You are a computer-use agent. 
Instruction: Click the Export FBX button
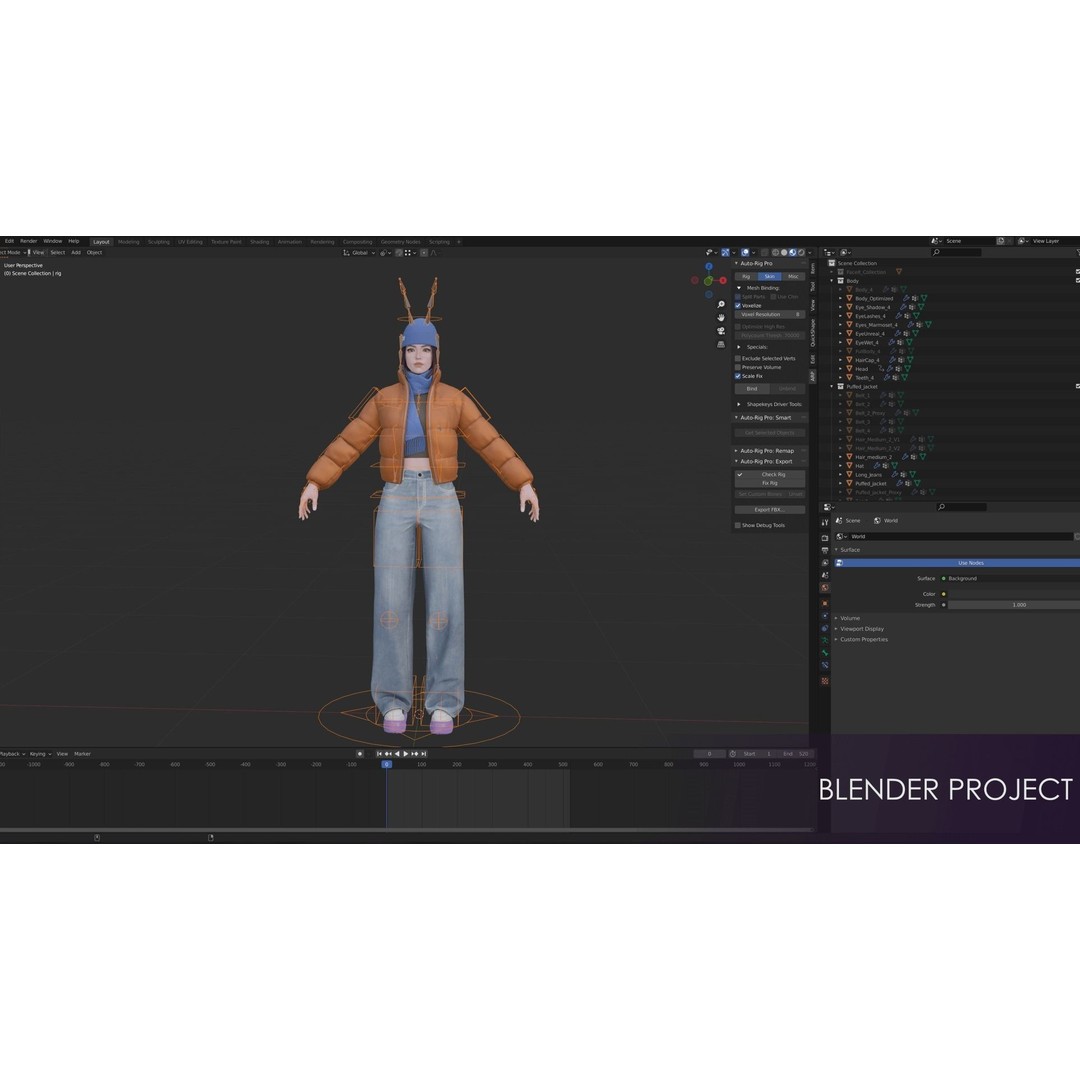(x=770, y=510)
